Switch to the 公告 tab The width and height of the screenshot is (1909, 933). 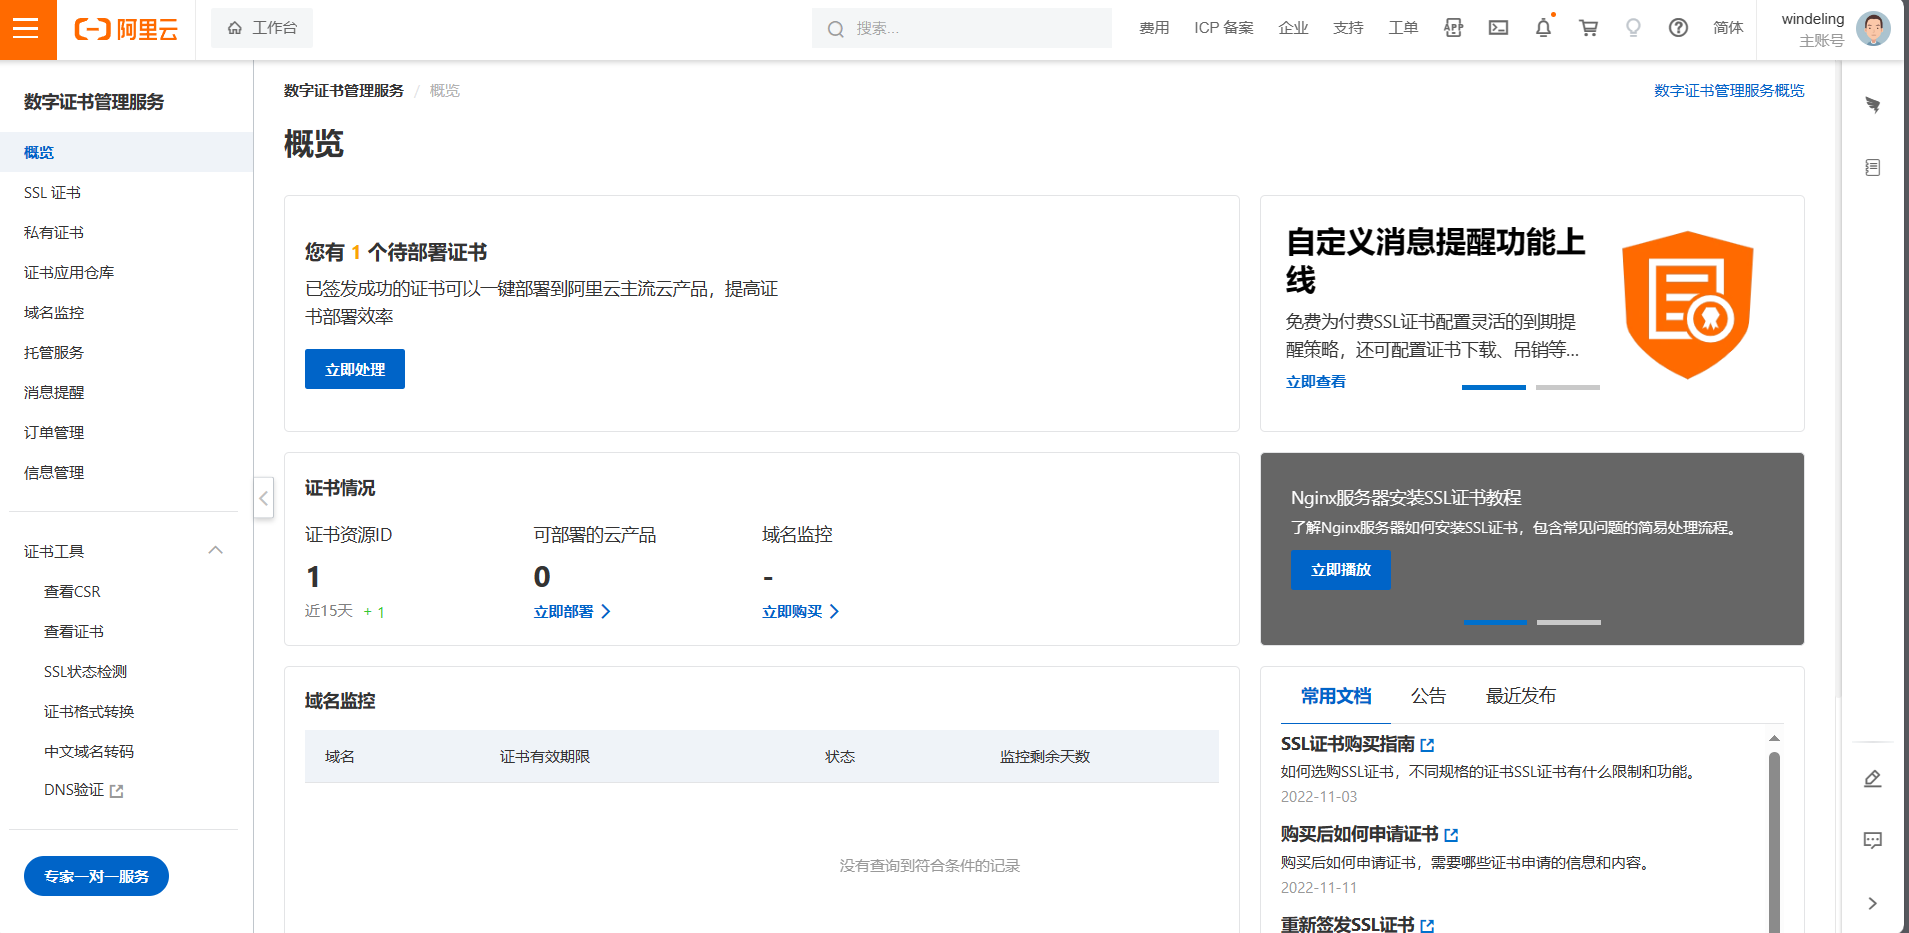click(x=1428, y=696)
